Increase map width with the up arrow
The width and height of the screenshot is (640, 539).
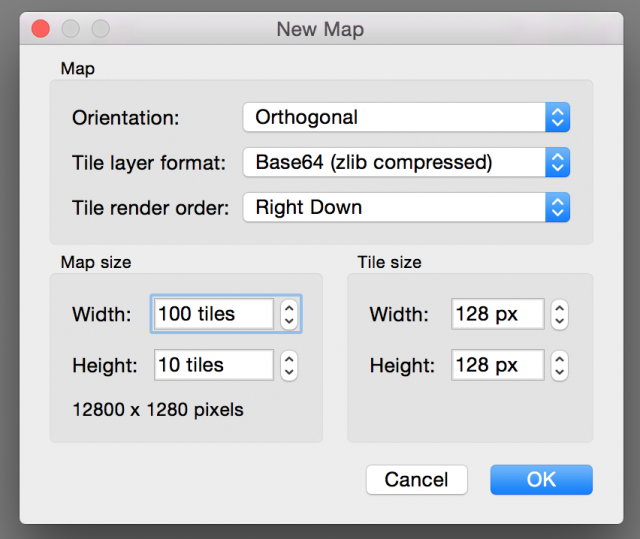289,308
